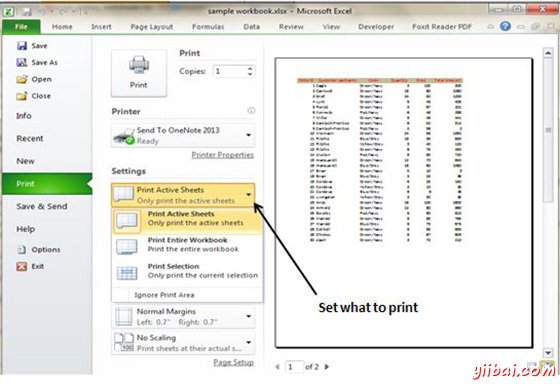
Task: Click the quick access Save icon
Action: pos(27,12)
